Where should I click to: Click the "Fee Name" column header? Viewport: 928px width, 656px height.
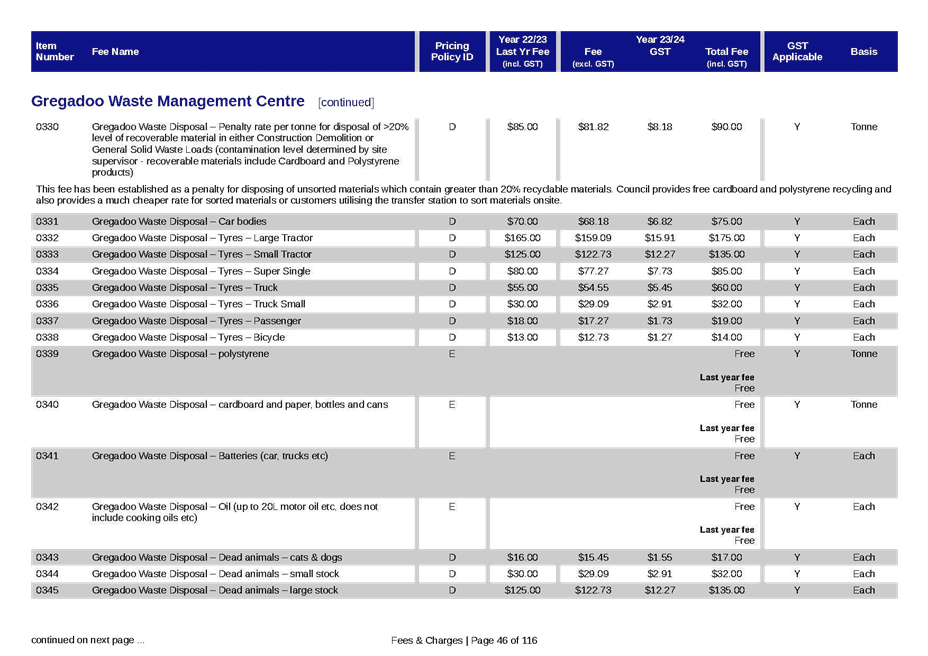click(115, 52)
